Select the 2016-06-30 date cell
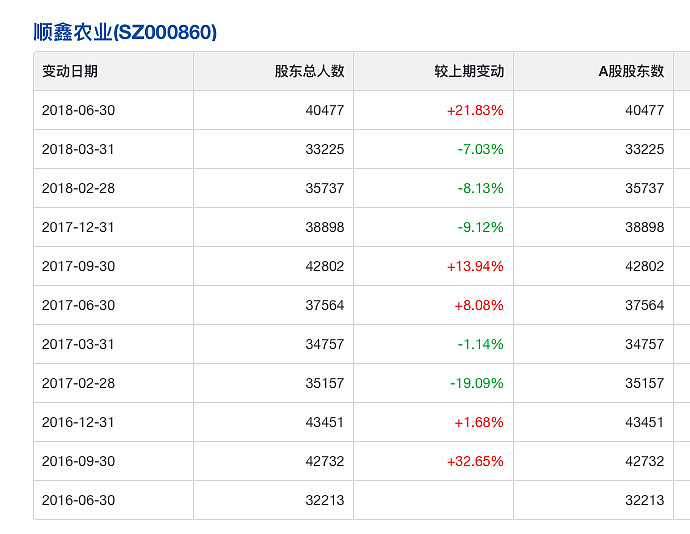The image size is (690, 534). pos(78,500)
